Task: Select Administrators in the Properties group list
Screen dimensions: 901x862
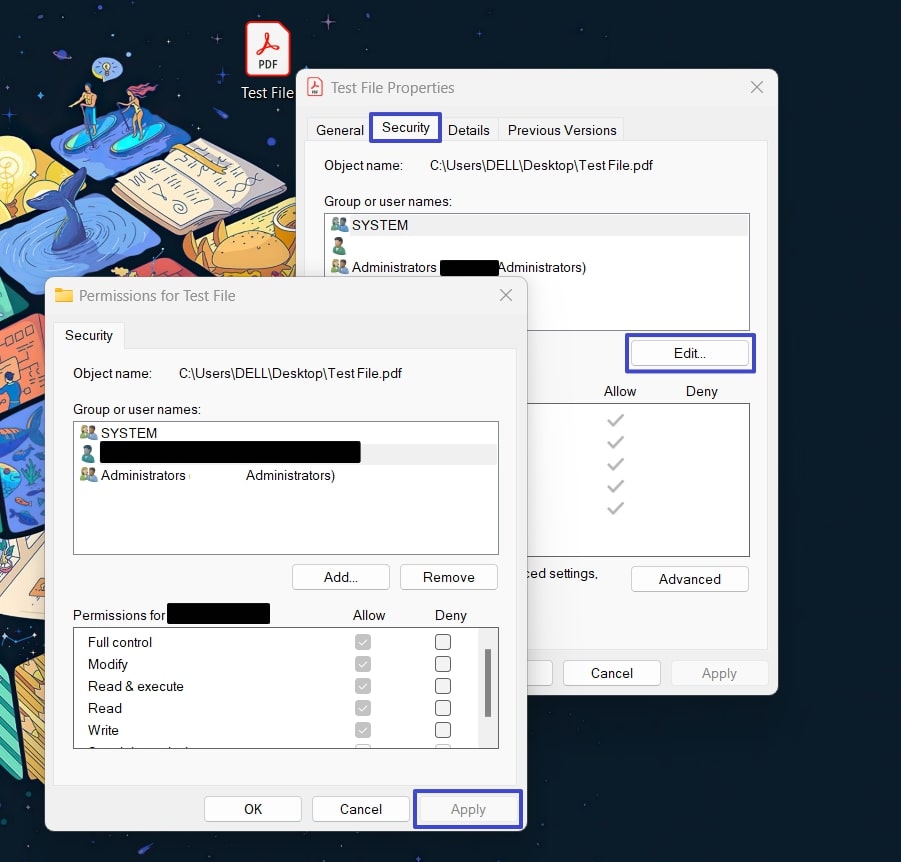Action: 400,267
